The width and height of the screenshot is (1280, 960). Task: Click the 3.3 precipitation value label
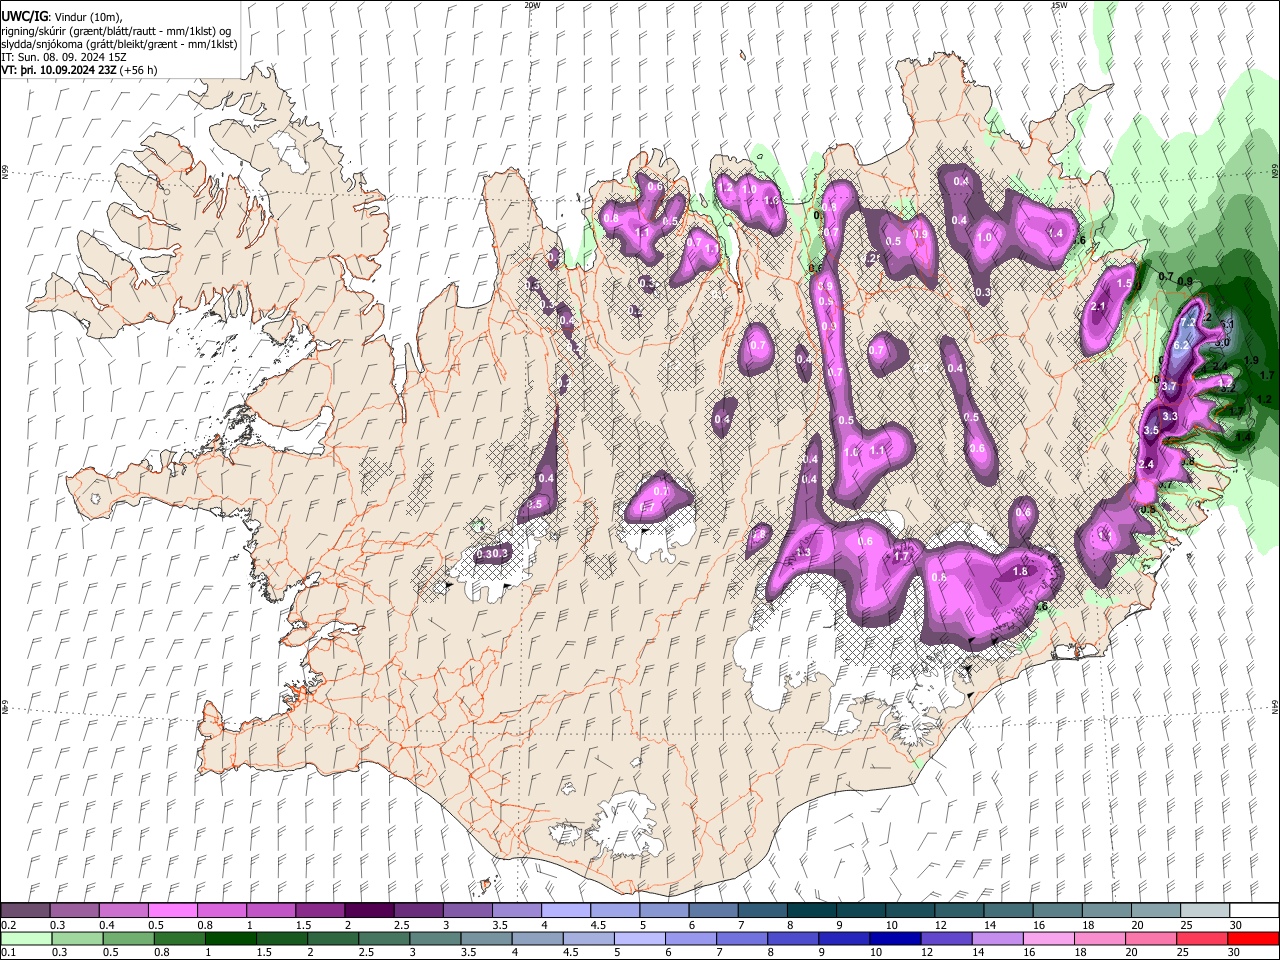(1170, 417)
